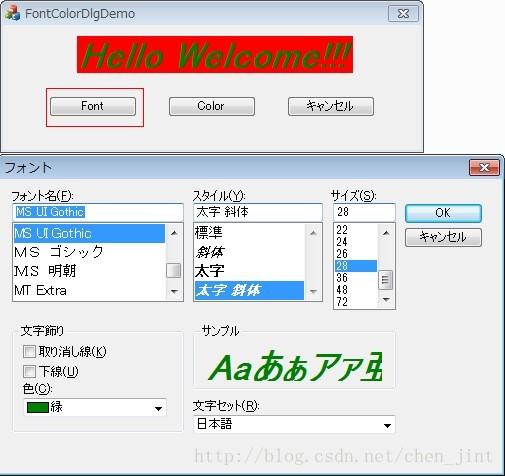Click キャンセル in the フォント dialog
The width and height of the screenshot is (505, 476).
[x=443, y=237]
